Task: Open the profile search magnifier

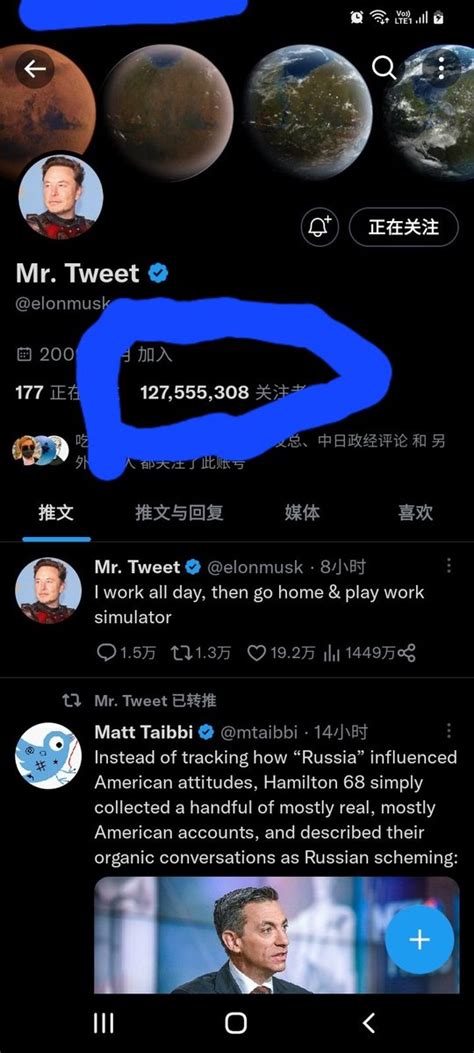Action: click(x=383, y=67)
